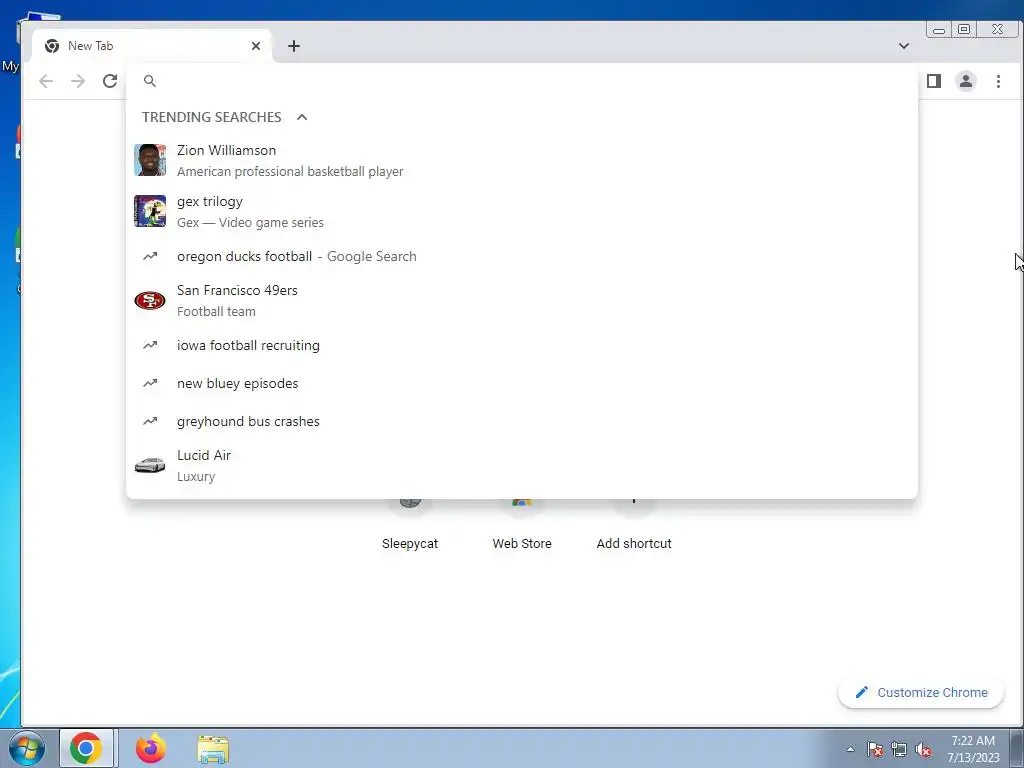Toggle the side panel icon
This screenshot has height=768, width=1024.
[934, 81]
